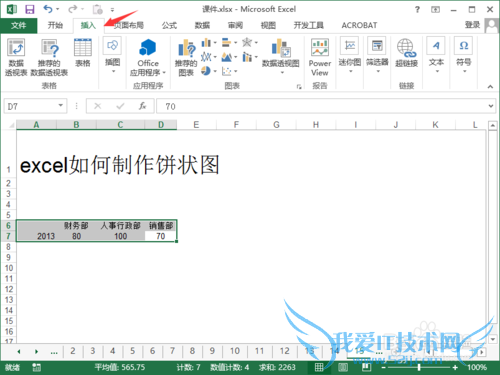Viewport: 500px width, 375px height.
Task: Switch to Page Layout view in status bar
Action: click(x=343, y=367)
